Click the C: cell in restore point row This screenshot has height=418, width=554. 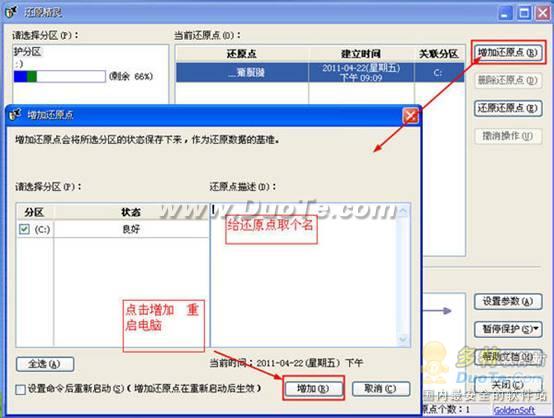[x=438, y=72]
